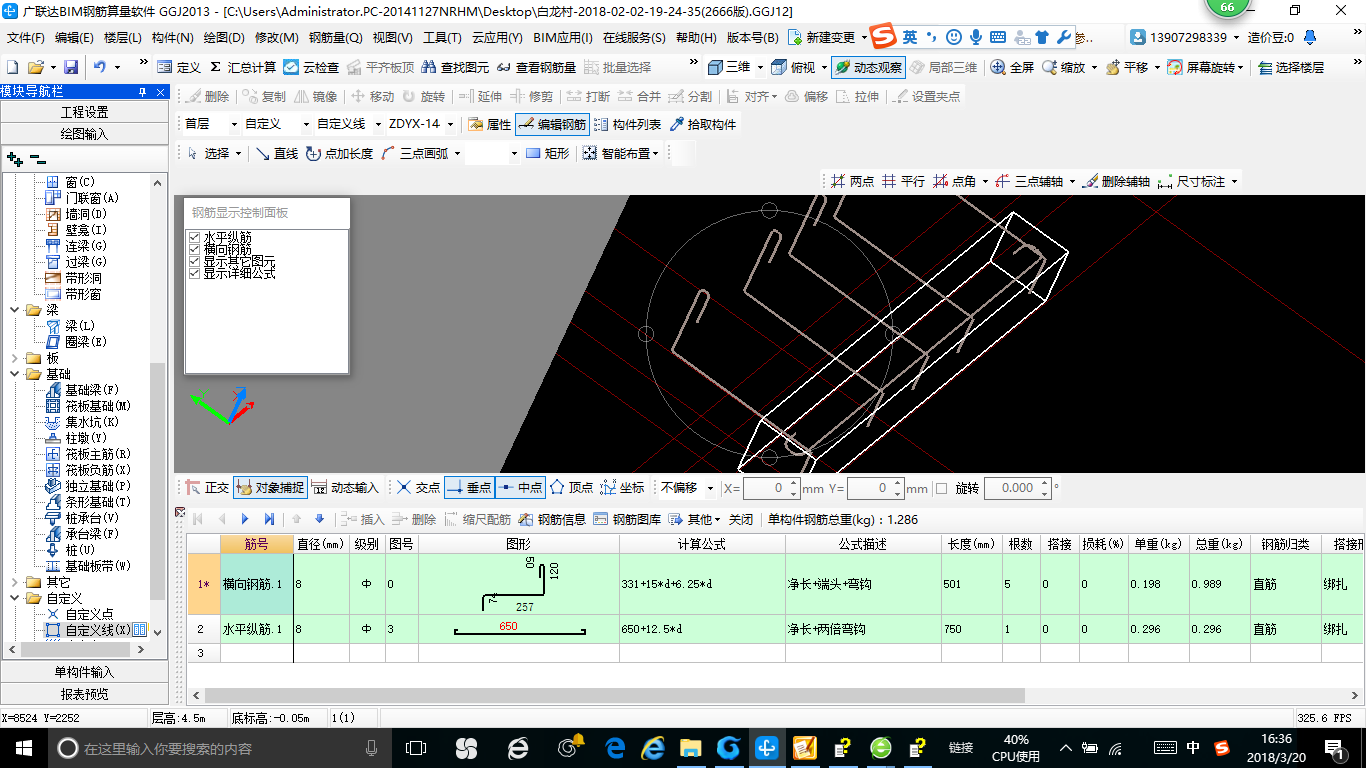Image resolution: width=1366 pixels, height=768 pixels.
Task: Open 查看钢筋量 view rebar quantity
Action: pos(537,67)
